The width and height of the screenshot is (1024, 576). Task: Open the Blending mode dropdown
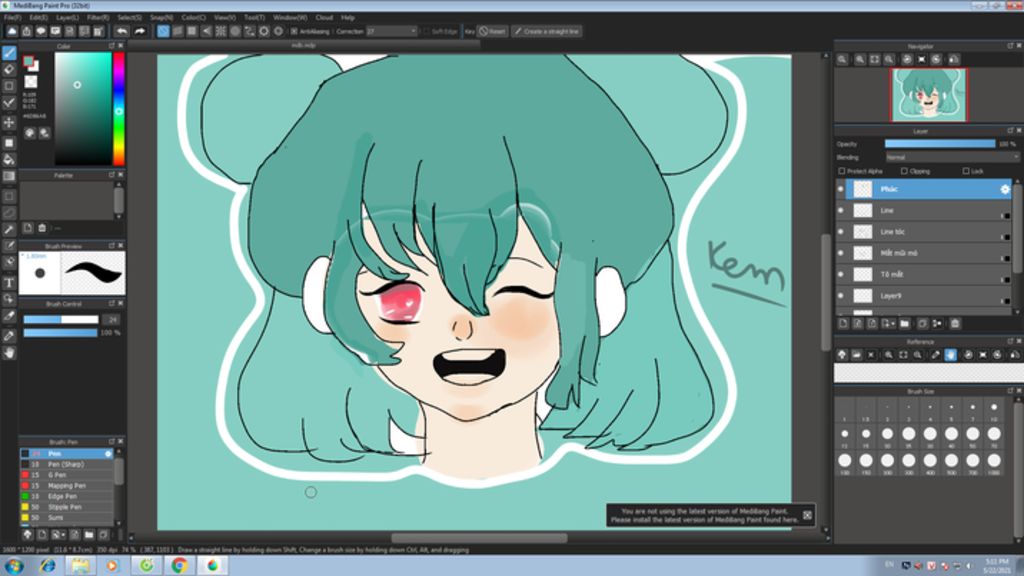(x=952, y=157)
